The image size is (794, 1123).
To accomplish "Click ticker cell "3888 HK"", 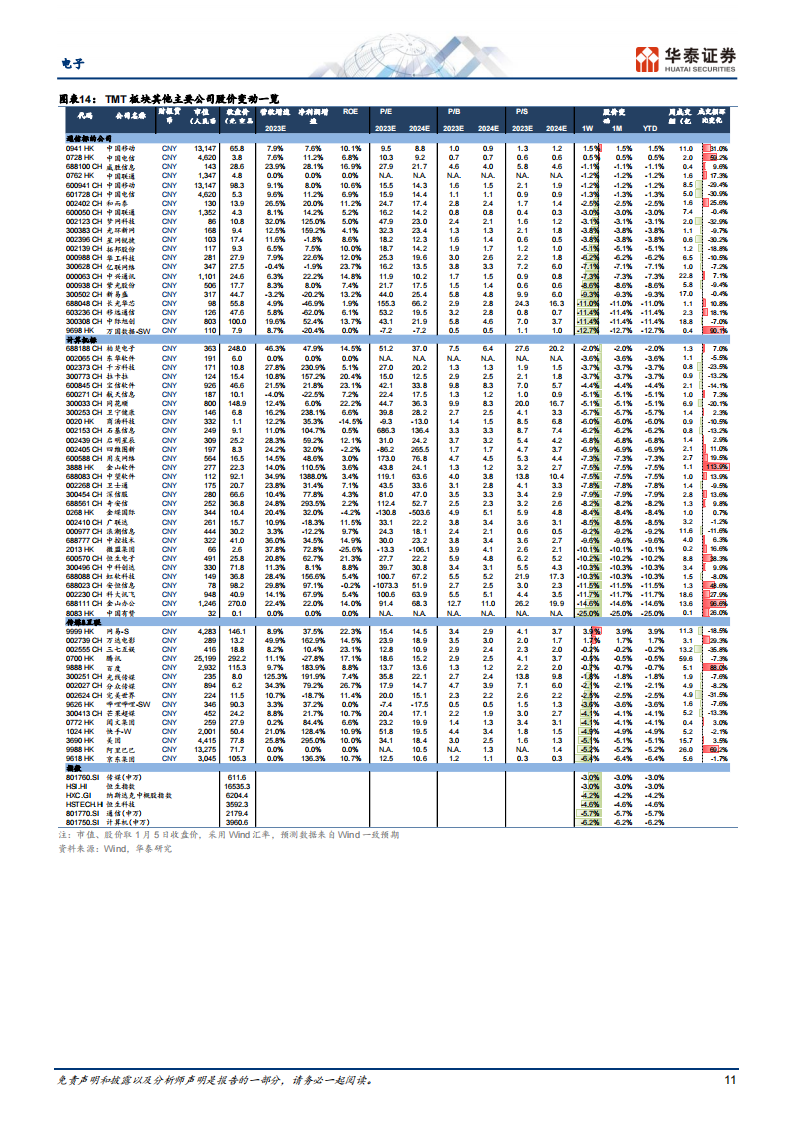I will tap(79, 467).
